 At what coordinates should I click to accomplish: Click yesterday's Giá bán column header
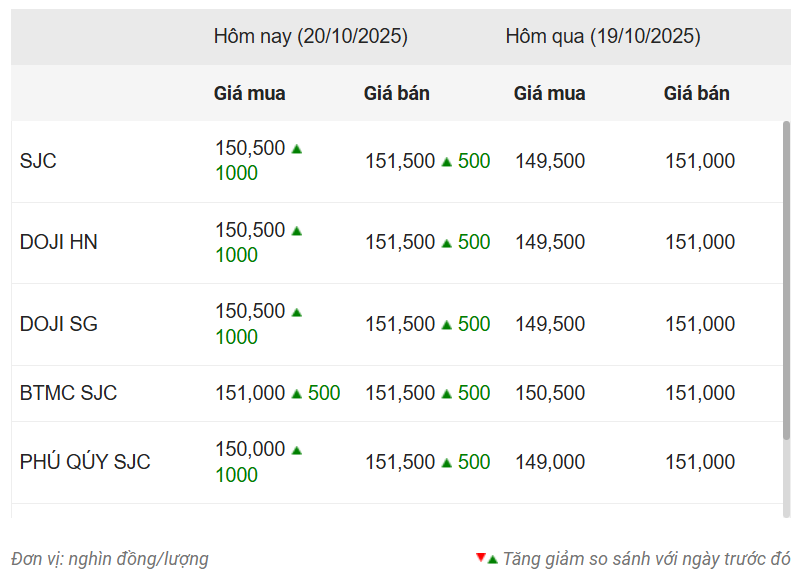(696, 94)
